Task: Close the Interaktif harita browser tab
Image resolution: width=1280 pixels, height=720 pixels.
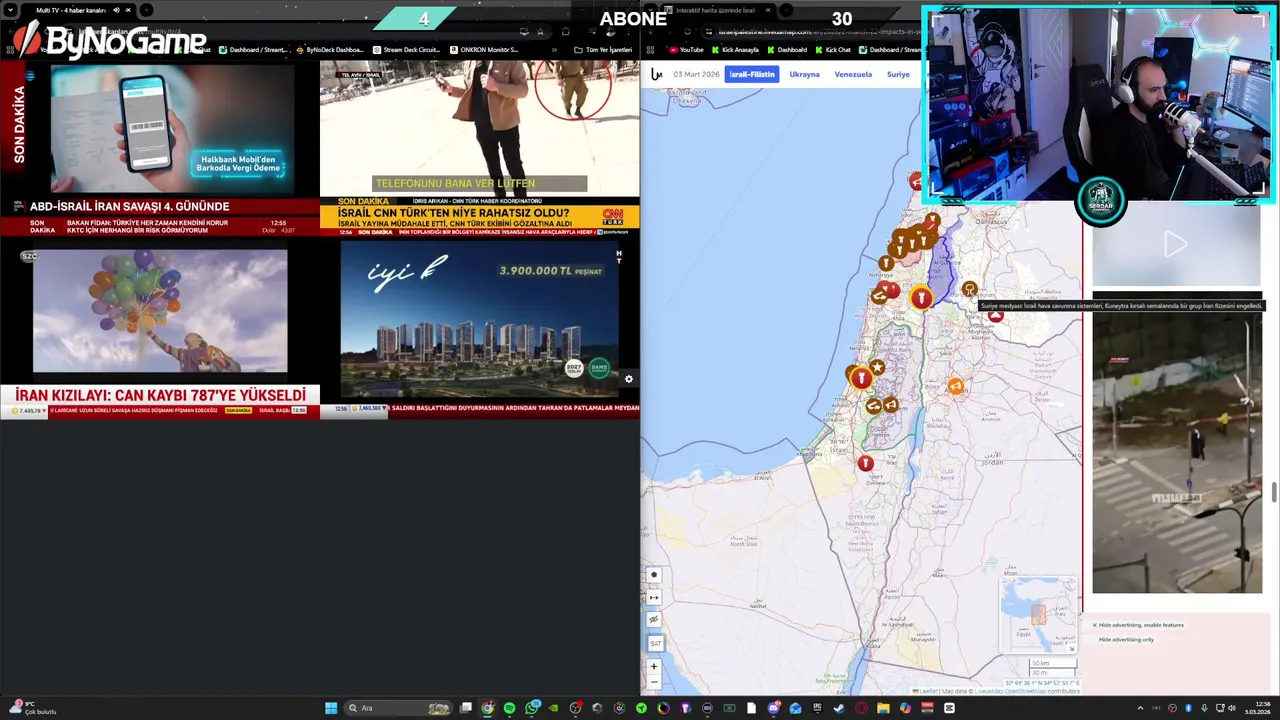Action: pyautogui.click(x=768, y=11)
